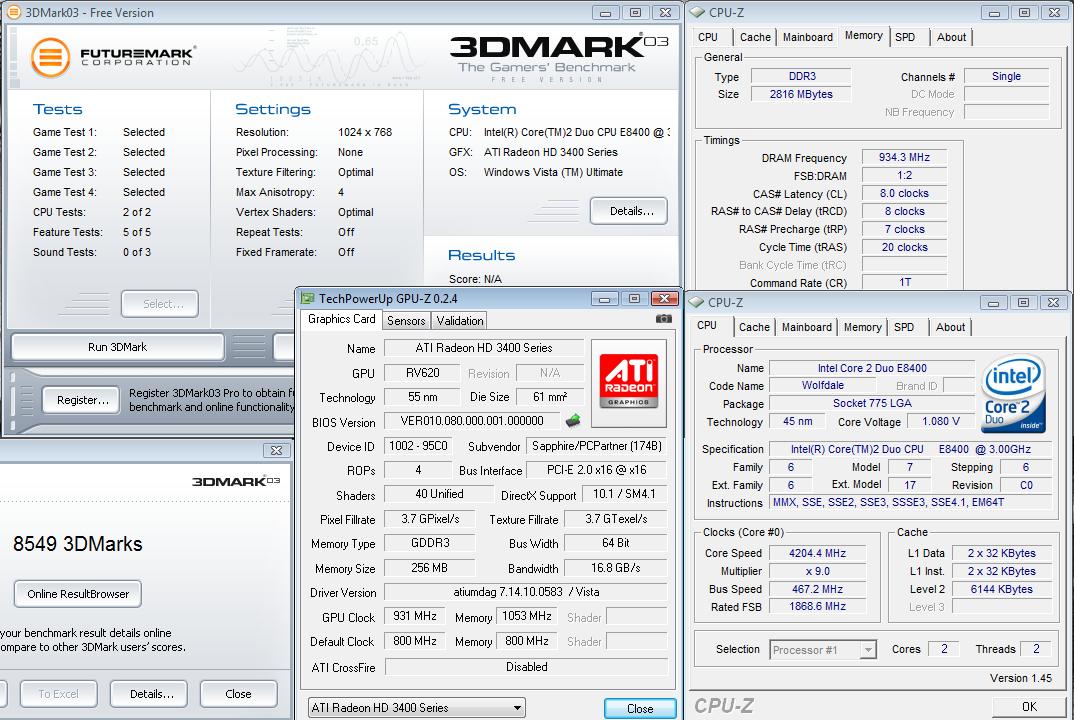Click the Memory Size 2816 MBytes value
Image resolution: width=1074 pixels, height=720 pixels.
pos(801,94)
